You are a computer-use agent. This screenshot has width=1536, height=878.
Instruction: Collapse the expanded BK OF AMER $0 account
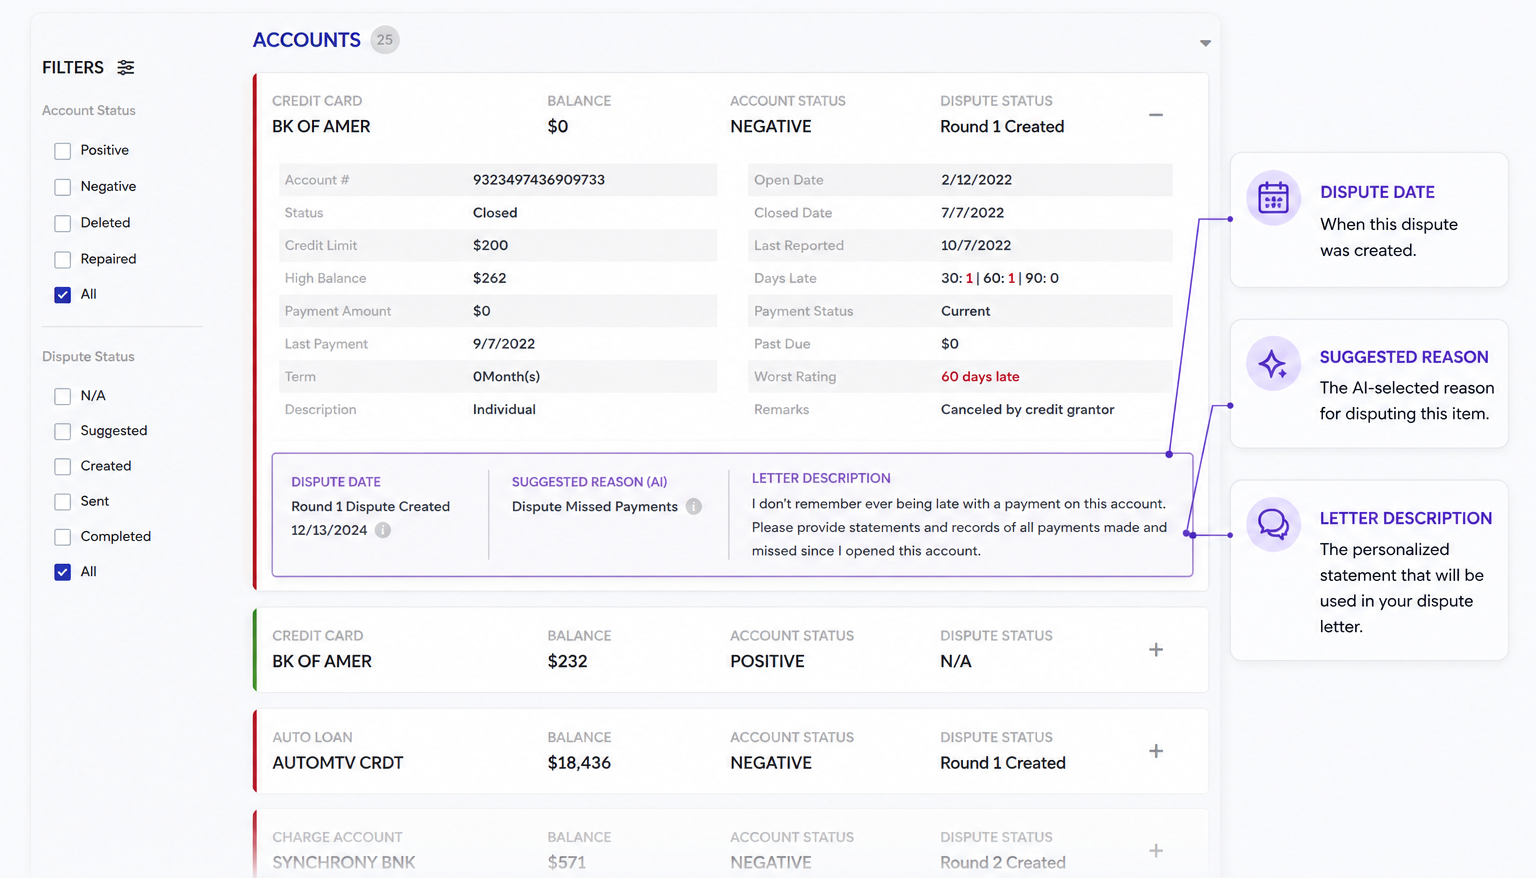1156,115
